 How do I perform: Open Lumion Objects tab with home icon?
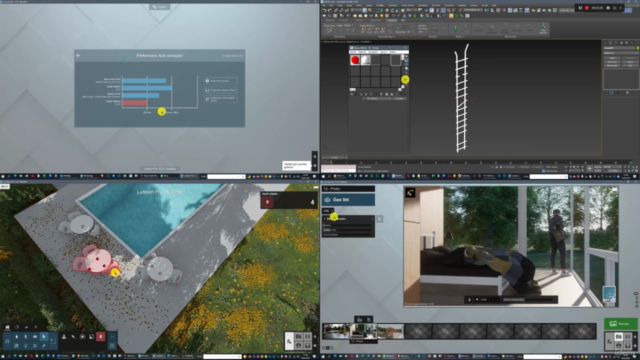[7, 327]
